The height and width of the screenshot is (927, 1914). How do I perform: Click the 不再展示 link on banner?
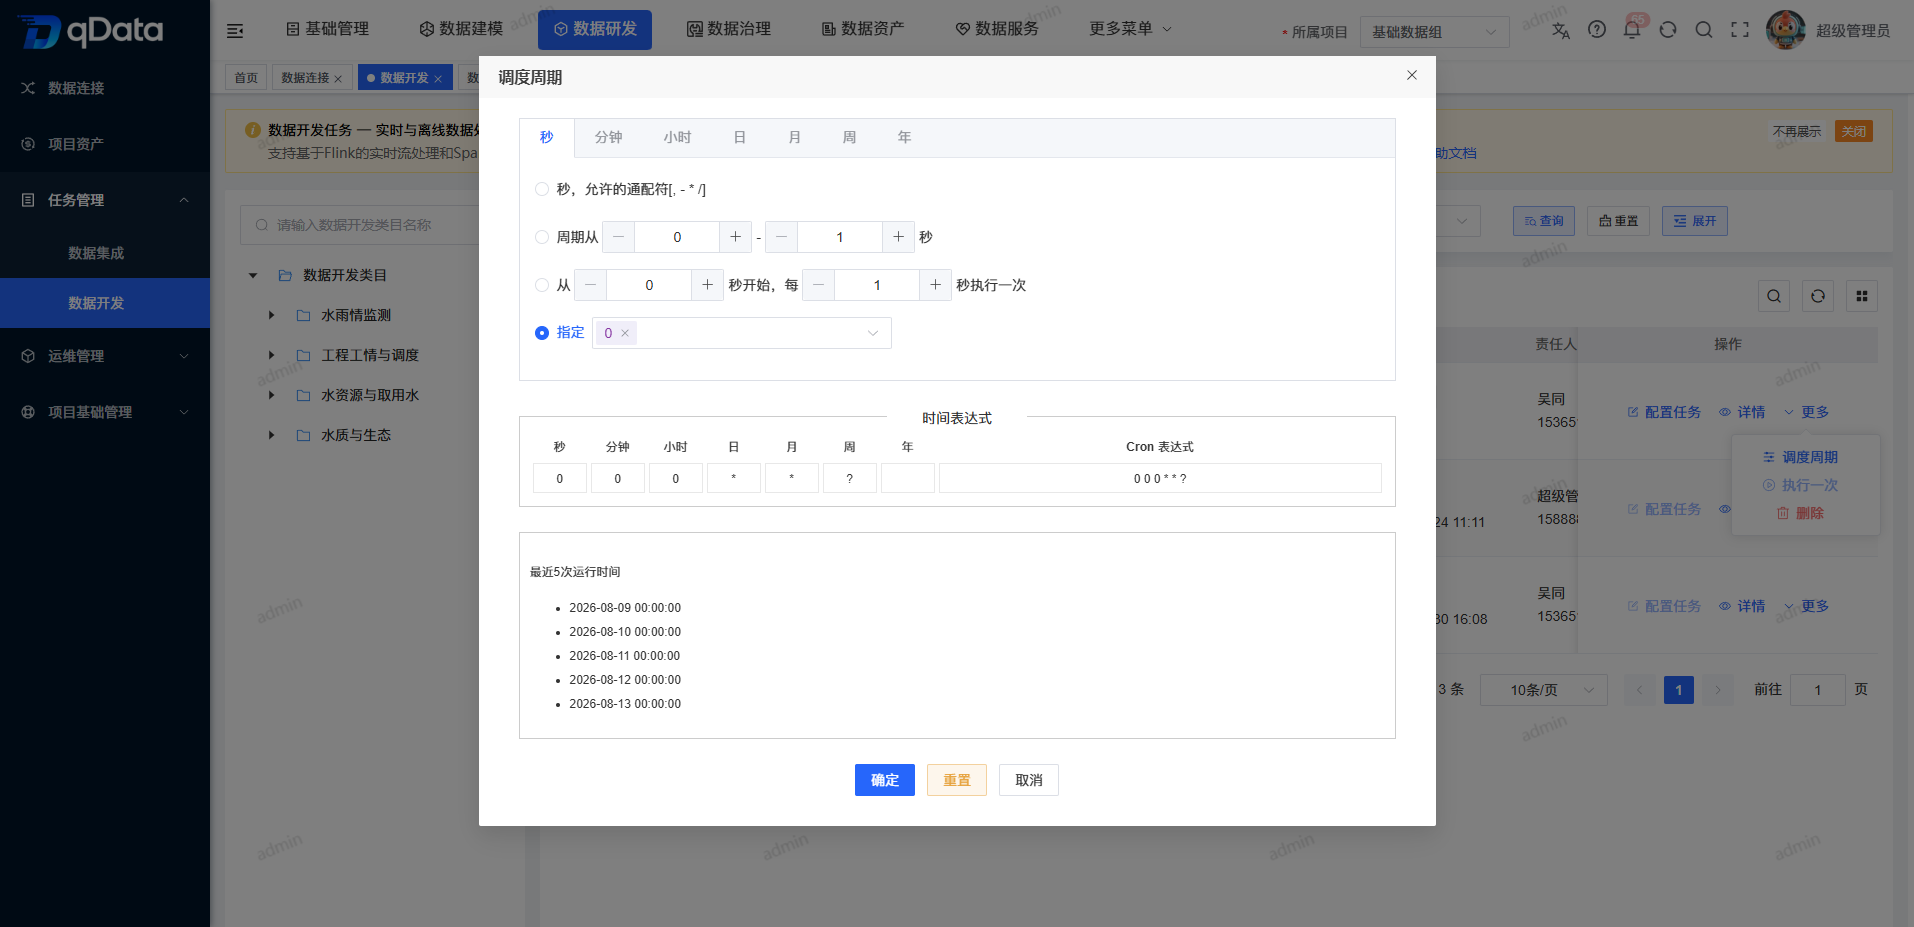[1797, 131]
